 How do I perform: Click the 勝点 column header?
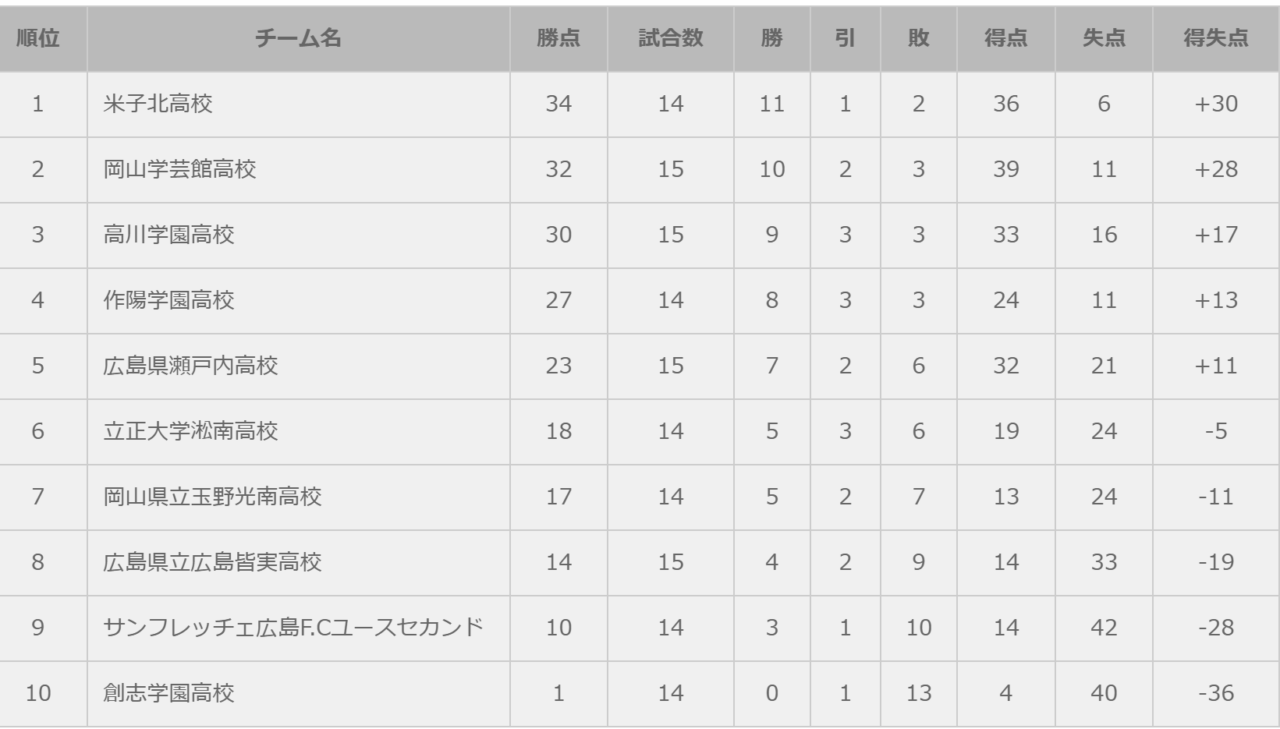[558, 38]
